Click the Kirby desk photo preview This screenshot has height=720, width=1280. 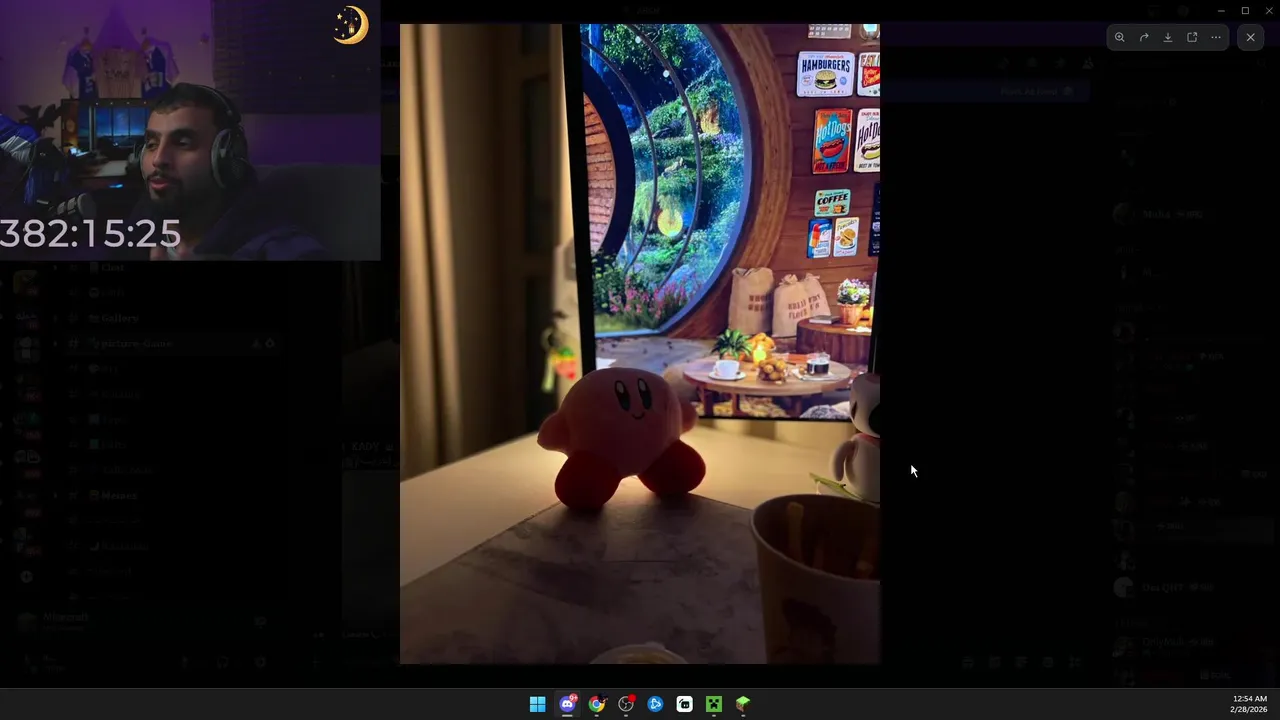point(640,344)
